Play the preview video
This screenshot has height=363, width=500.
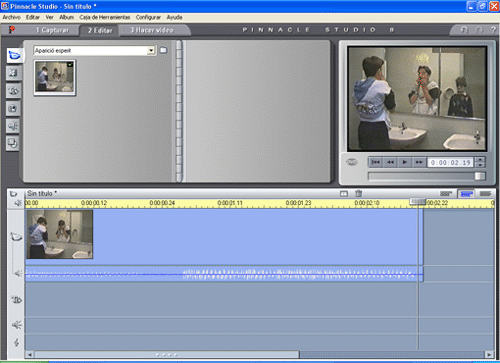click(x=404, y=162)
